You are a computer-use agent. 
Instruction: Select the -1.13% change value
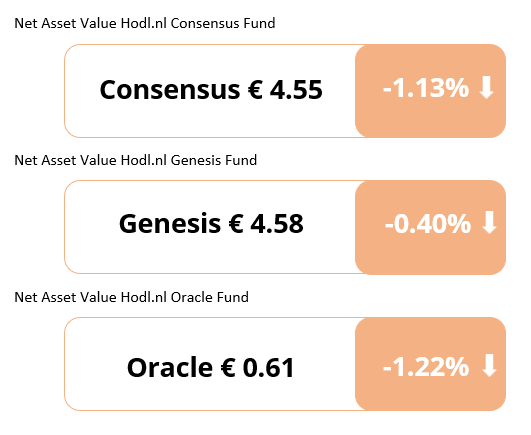pyautogui.click(x=426, y=88)
